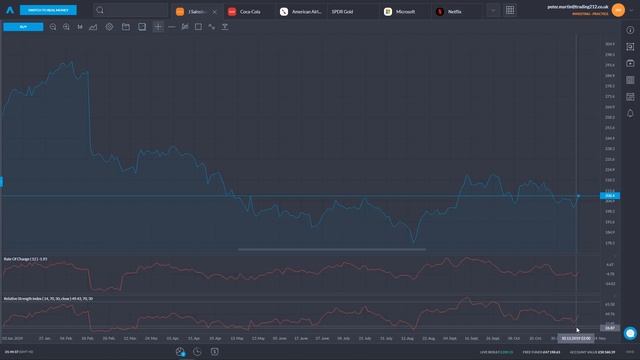This screenshot has width=640, height=360.
Task: Click the zoom in magnifier icon
Action: [x=66, y=27]
